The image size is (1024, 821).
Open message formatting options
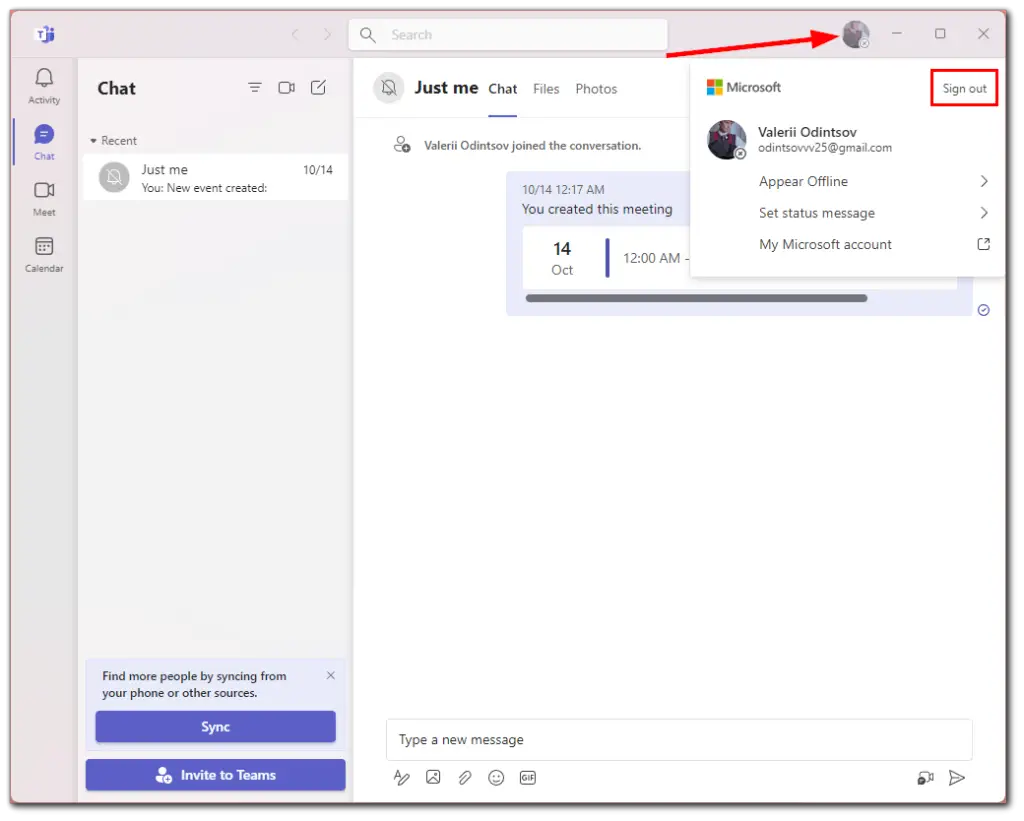[x=401, y=777]
